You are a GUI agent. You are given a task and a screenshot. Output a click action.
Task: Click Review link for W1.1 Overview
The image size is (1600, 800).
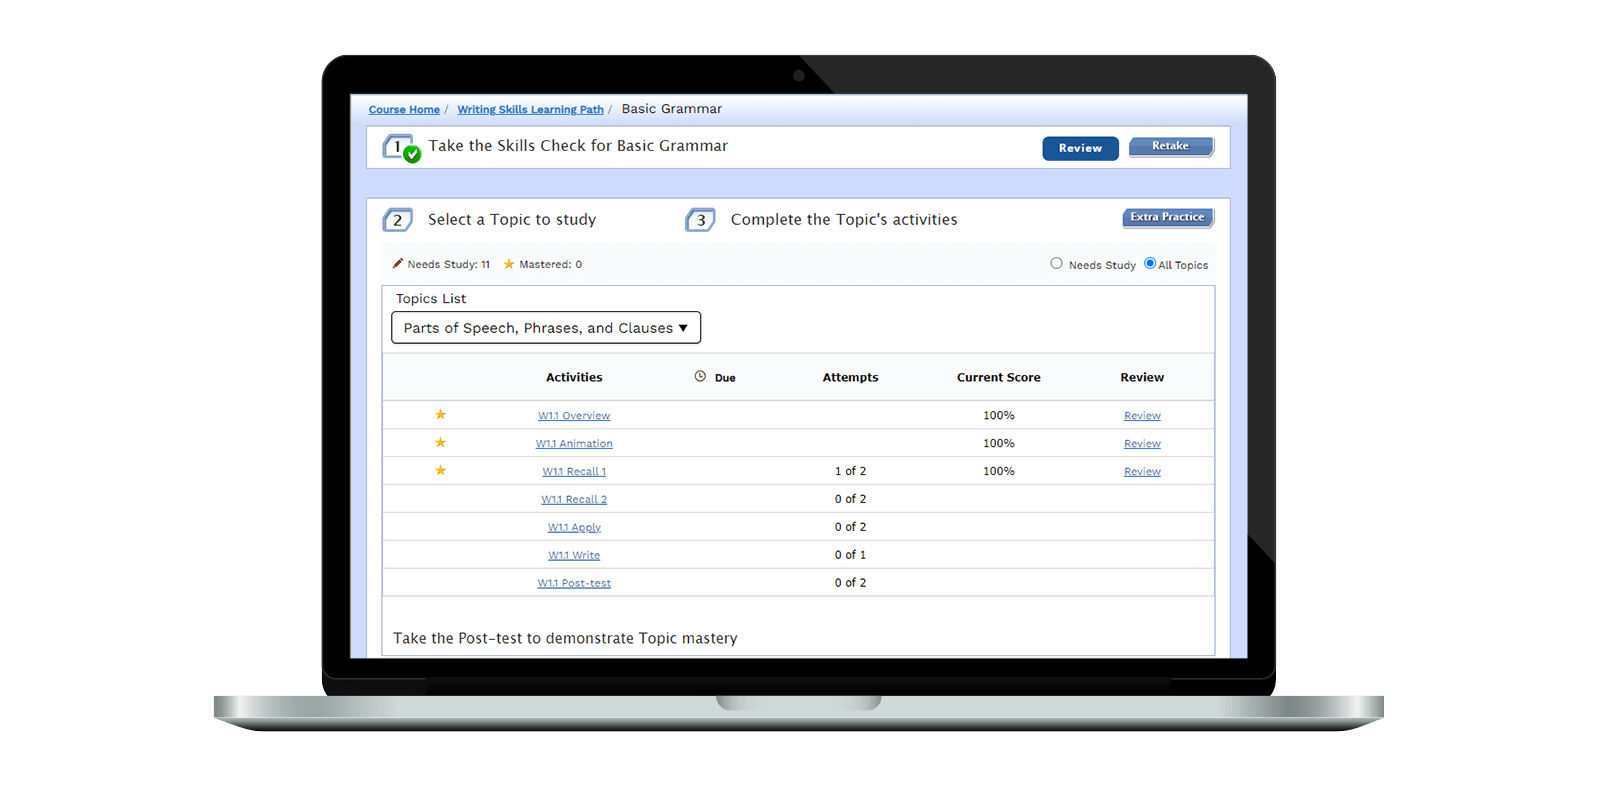[x=1142, y=416]
